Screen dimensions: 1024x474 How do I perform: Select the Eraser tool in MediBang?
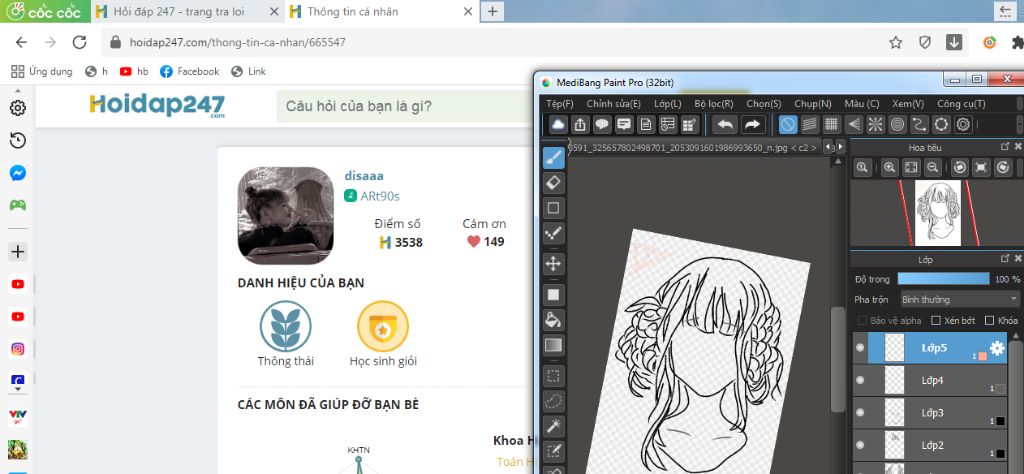click(x=554, y=183)
